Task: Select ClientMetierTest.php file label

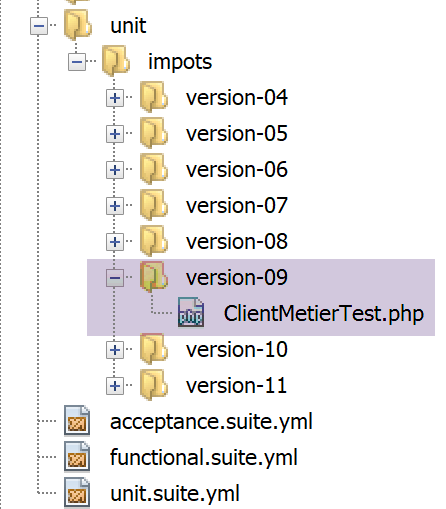Action: tap(324, 314)
